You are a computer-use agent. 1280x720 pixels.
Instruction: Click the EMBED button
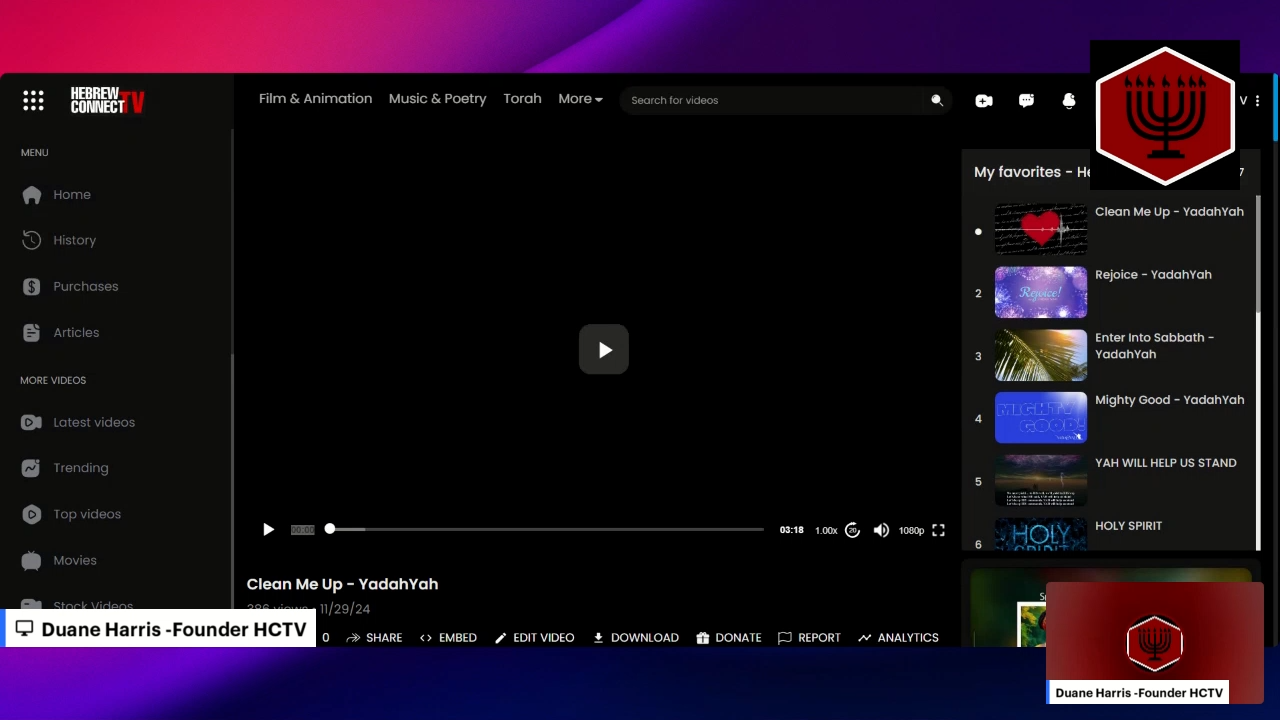click(448, 637)
